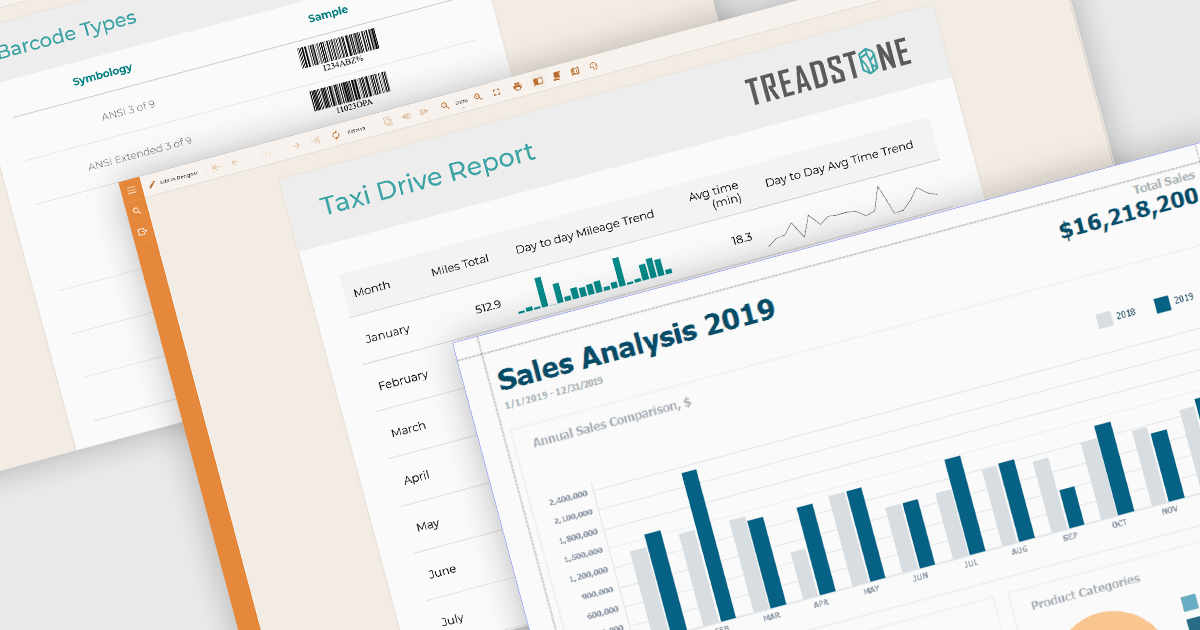Open the export panel in the orange sidebar

[x=142, y=232]
